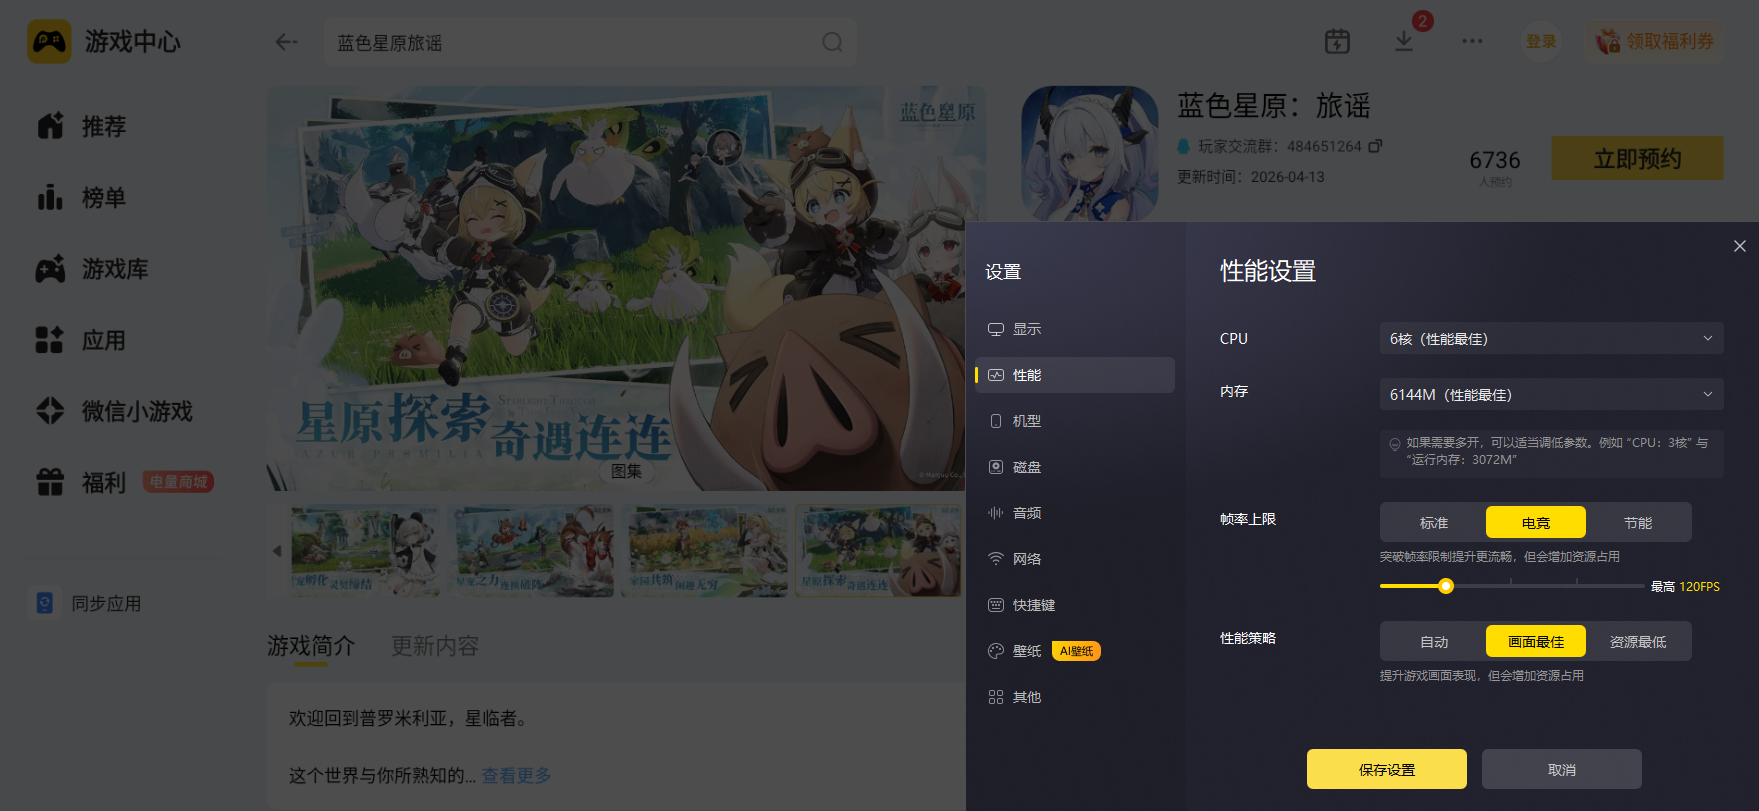1759x811 pixels.
Task: Open the three-dot more menu
Action: 1472,41
